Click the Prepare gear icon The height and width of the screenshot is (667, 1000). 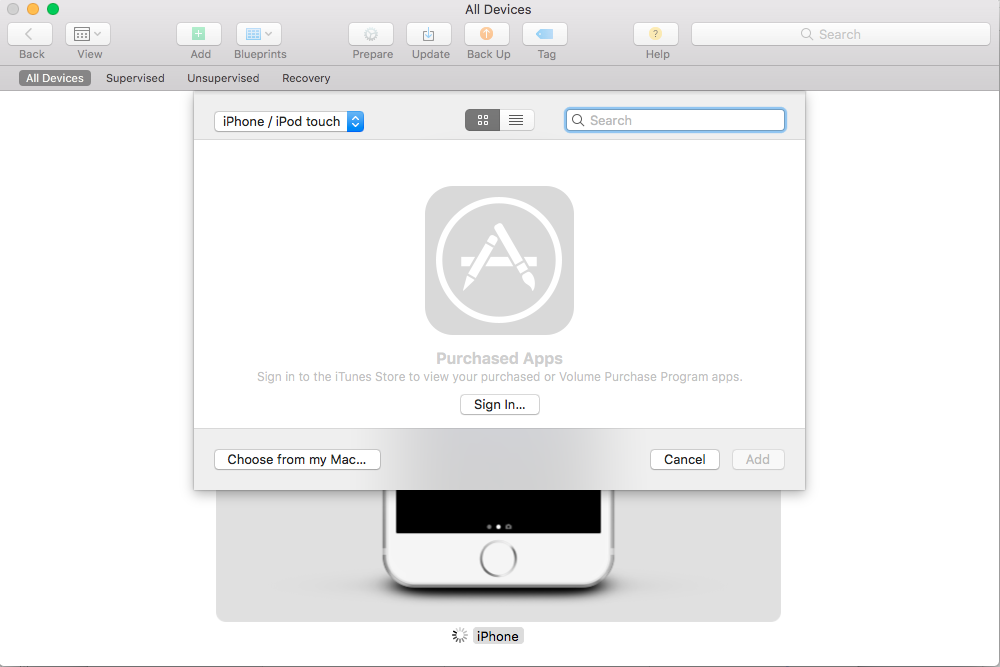(x=371, y=34)
